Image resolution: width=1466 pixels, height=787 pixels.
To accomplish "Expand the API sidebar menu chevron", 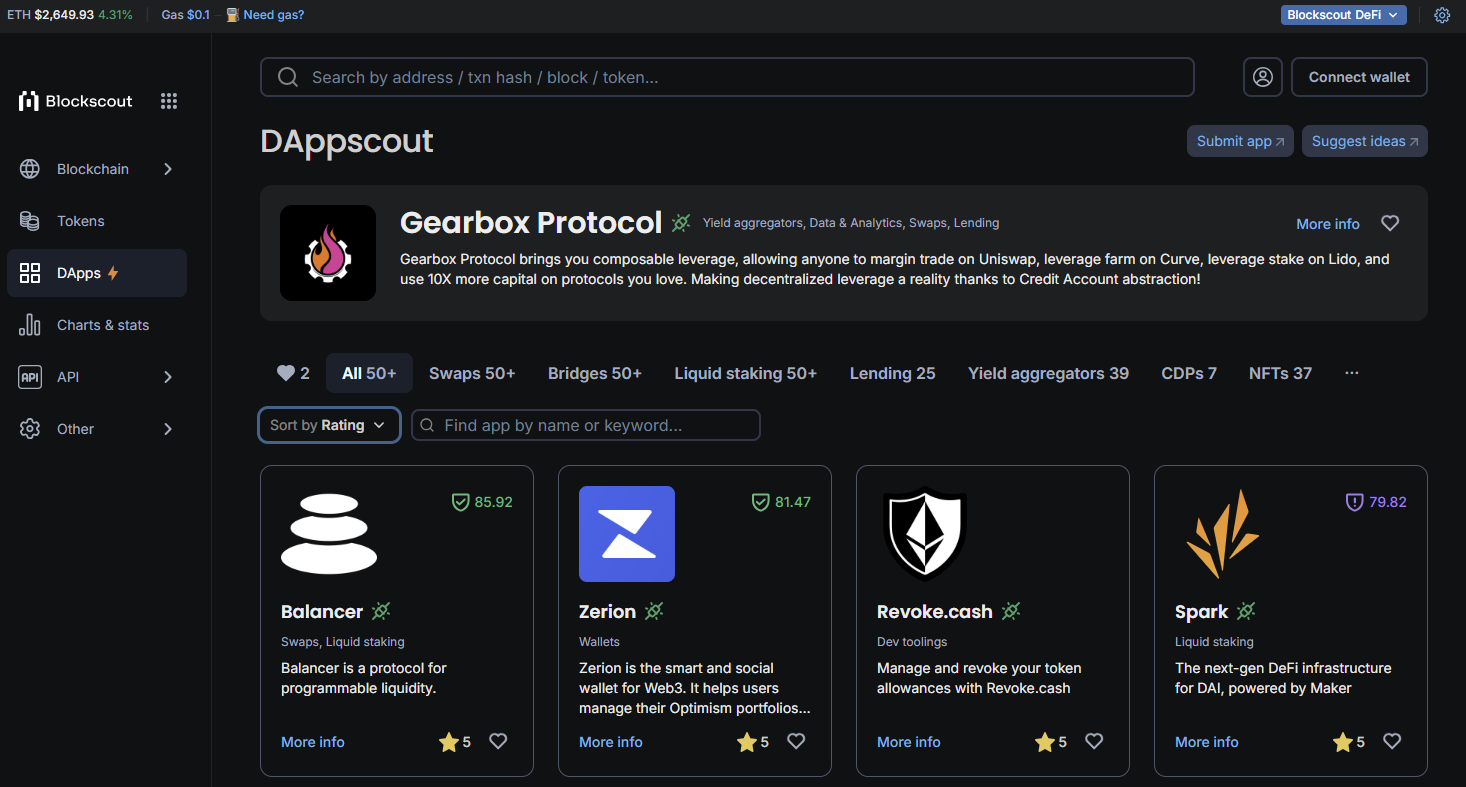I will [168, 377].
